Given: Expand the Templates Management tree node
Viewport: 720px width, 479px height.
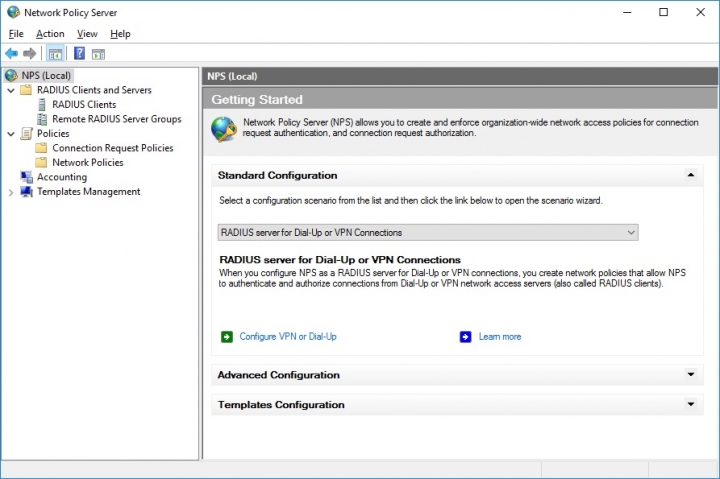Looking at the screenshot, I should click(11, 192).
